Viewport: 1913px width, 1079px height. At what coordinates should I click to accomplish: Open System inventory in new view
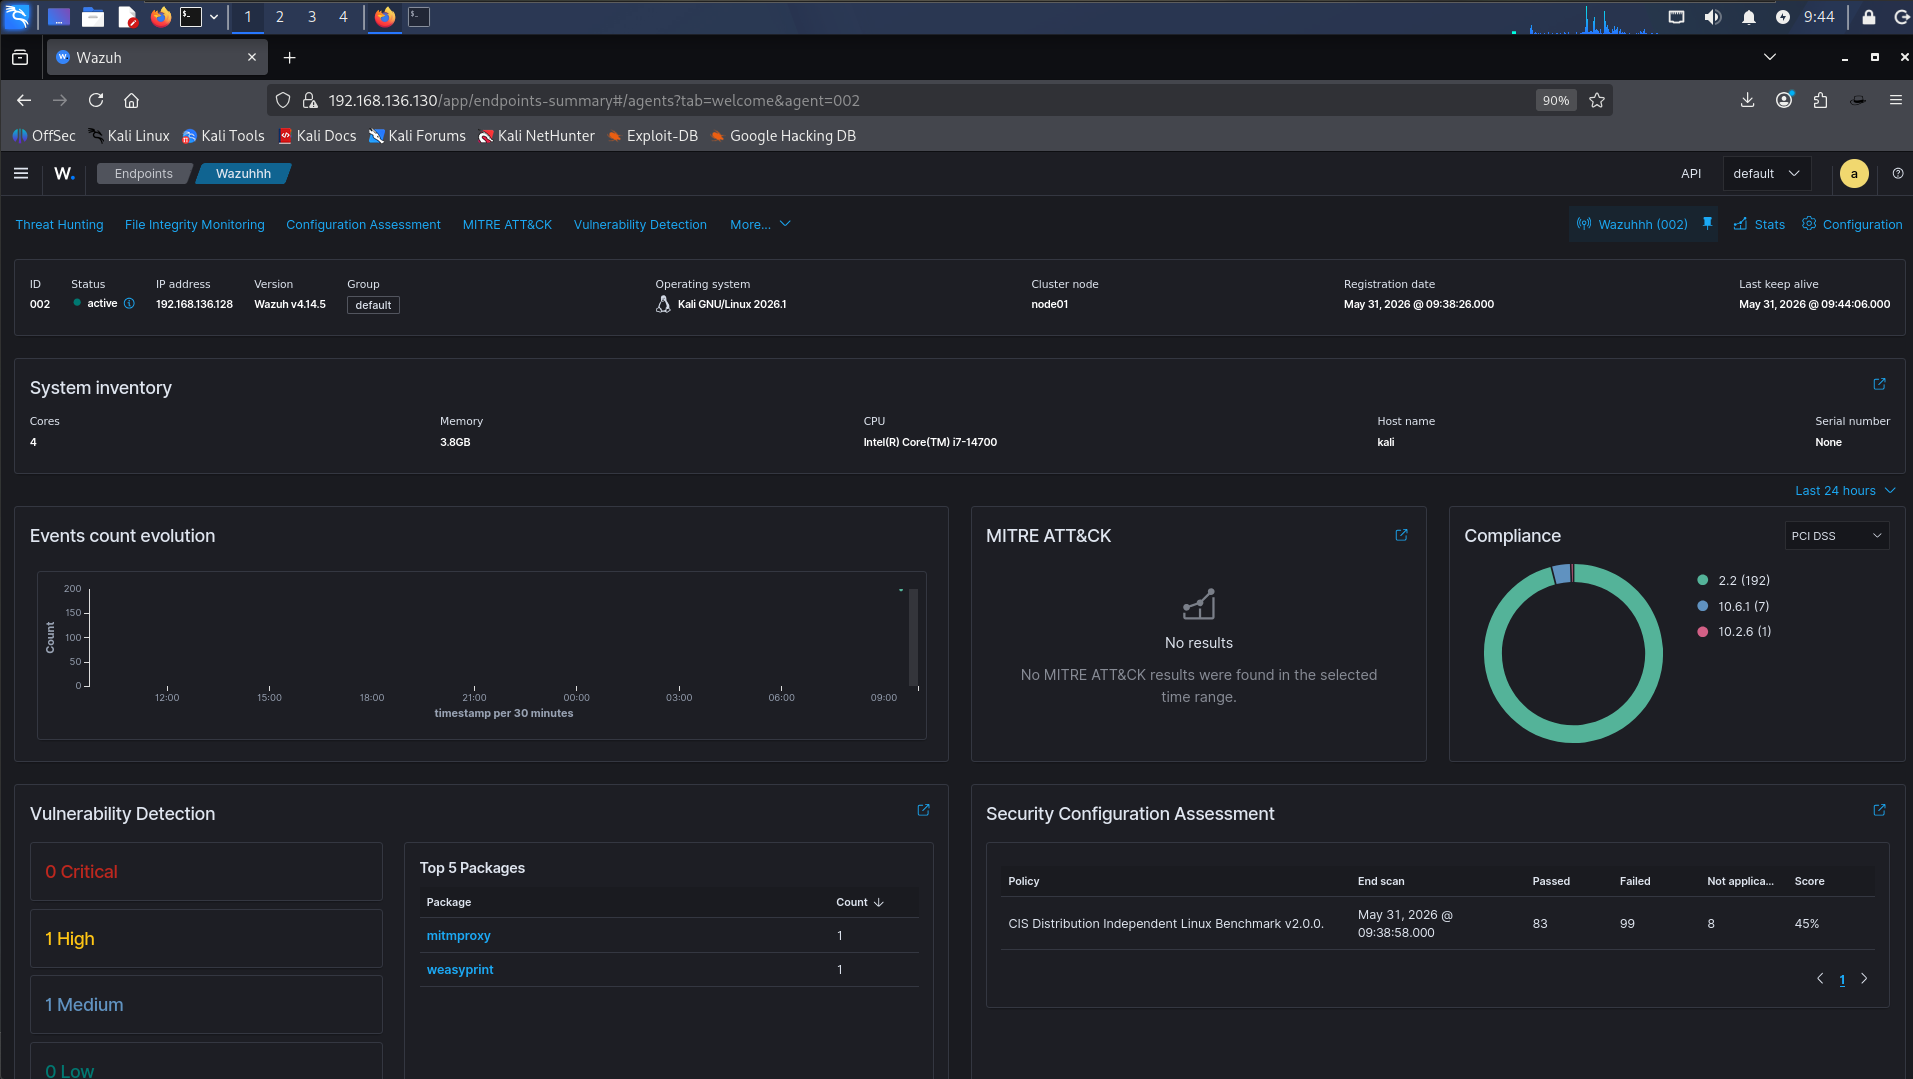click(x=1880, y=384)
